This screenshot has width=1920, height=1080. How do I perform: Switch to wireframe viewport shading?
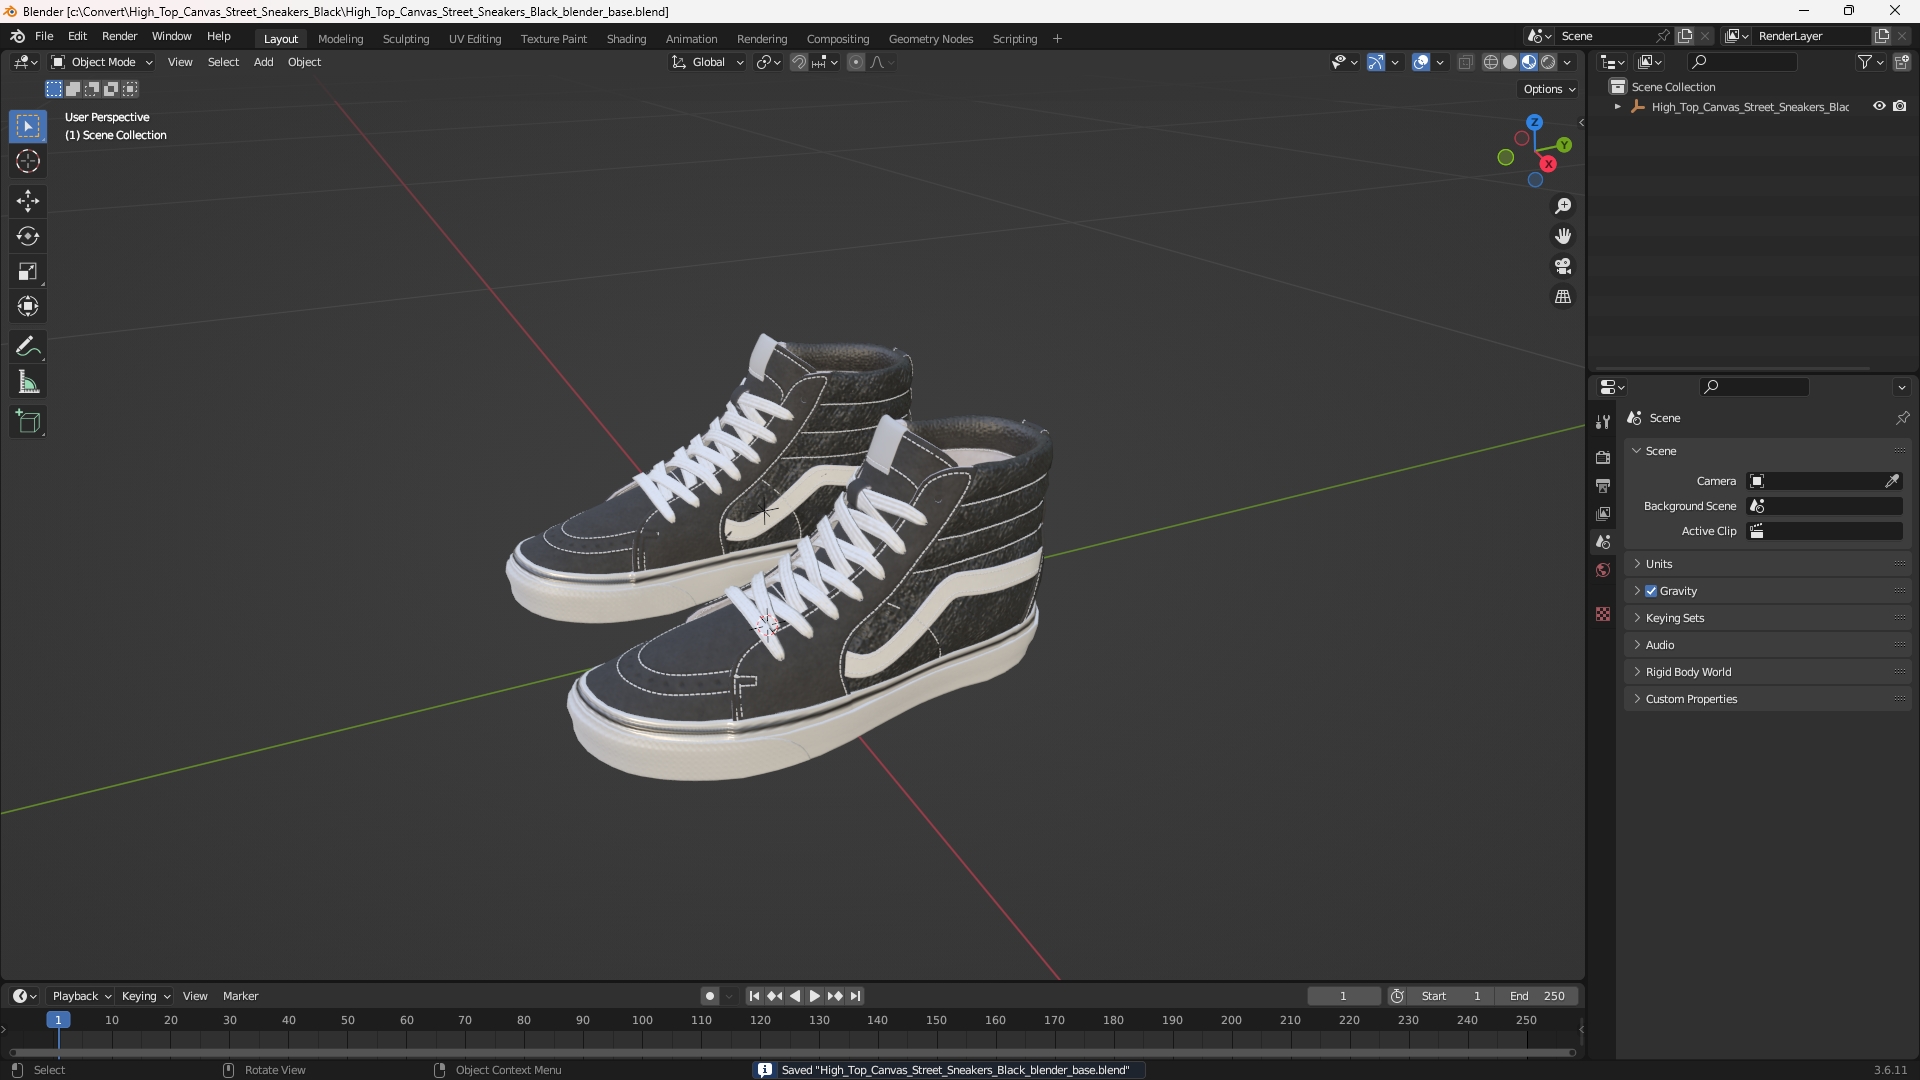click(x=1491, y=62)
